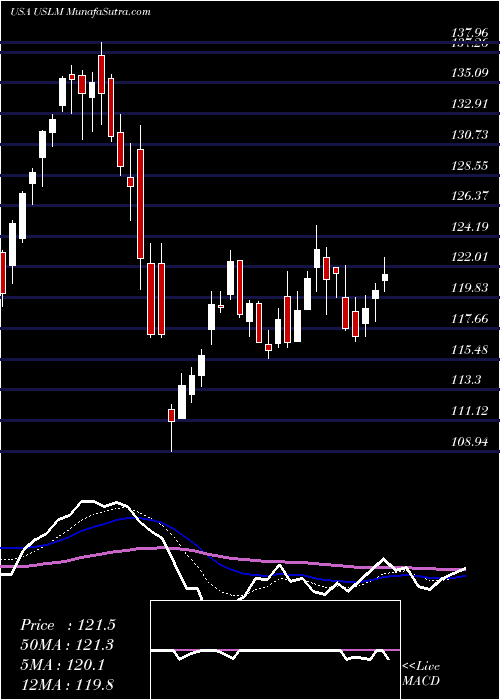Click the 'USA USLM MunafaSutra.com' header text

coord(80,12)
